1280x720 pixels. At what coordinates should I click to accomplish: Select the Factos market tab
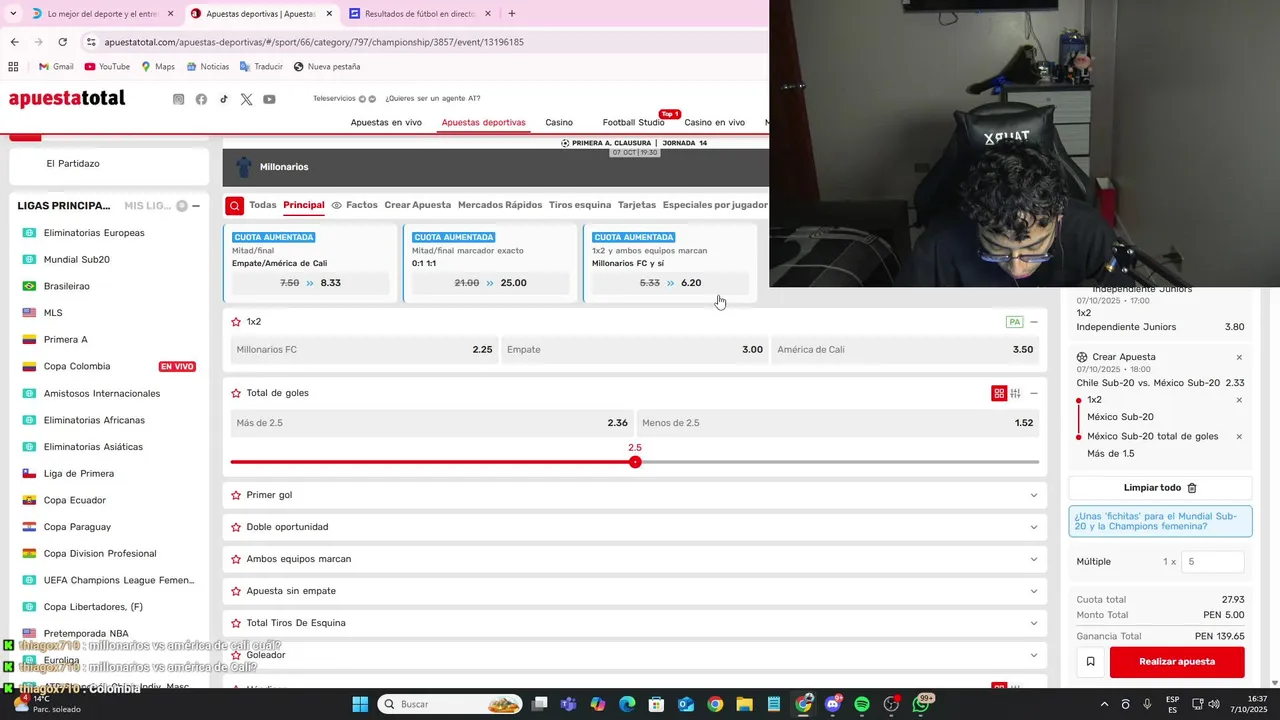coord(355,205)
